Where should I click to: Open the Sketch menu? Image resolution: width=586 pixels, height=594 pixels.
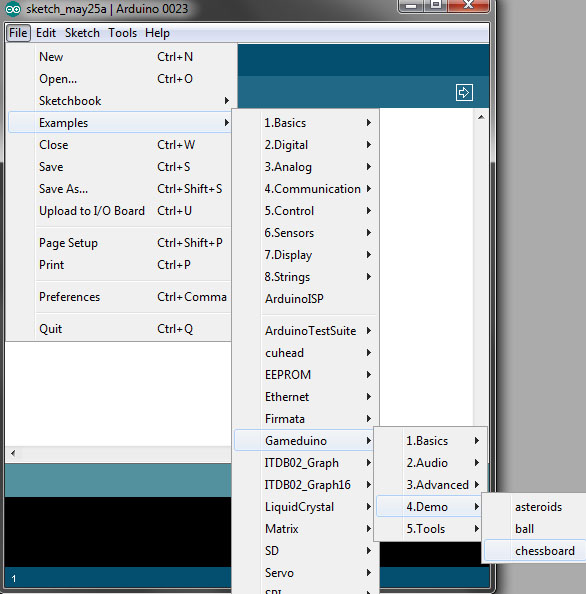click(82, 33)
